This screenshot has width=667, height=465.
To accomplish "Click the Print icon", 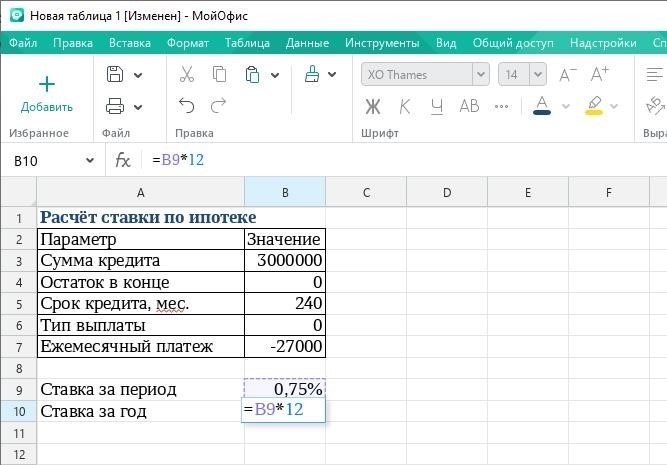I will 114,106.
